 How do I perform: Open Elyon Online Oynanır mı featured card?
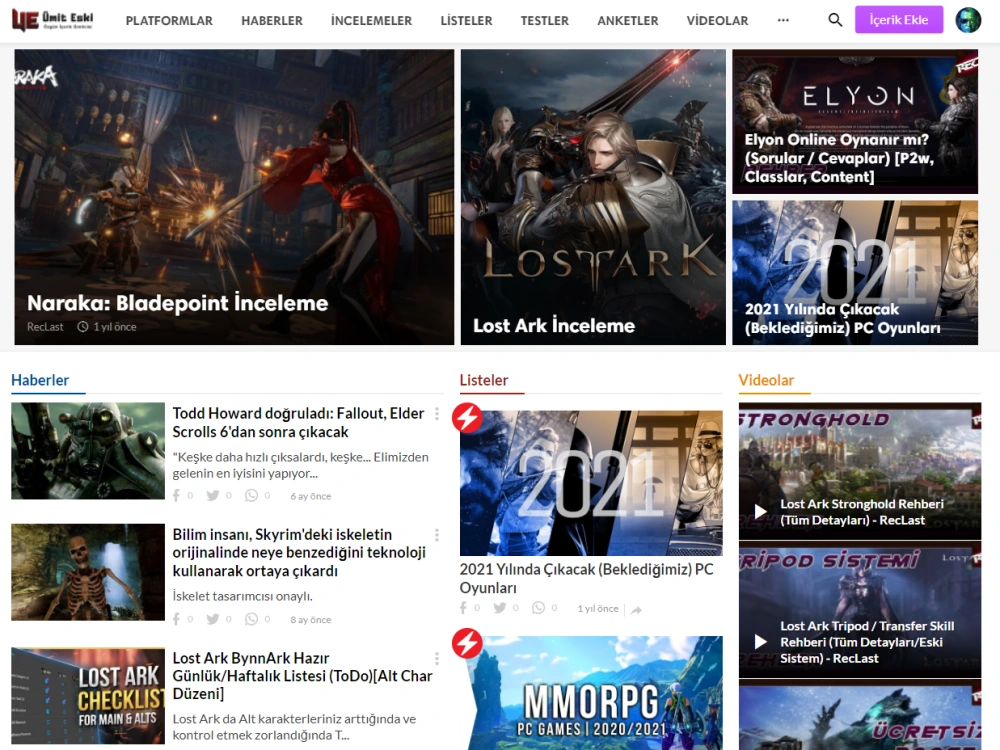click(x=855, y=122)
